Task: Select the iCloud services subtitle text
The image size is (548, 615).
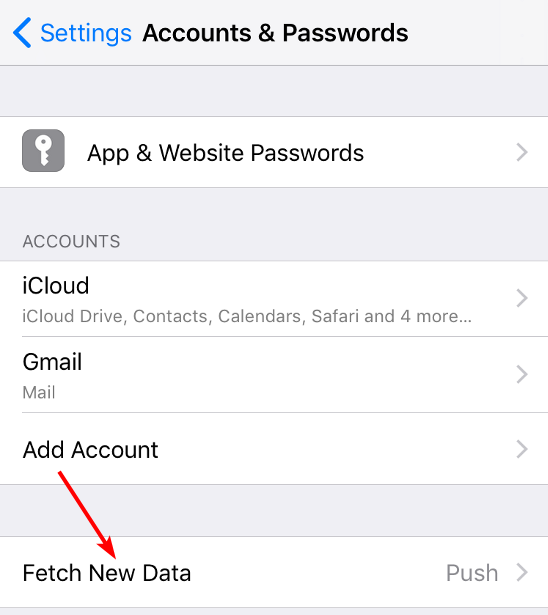Action: [x=247, y=316]
